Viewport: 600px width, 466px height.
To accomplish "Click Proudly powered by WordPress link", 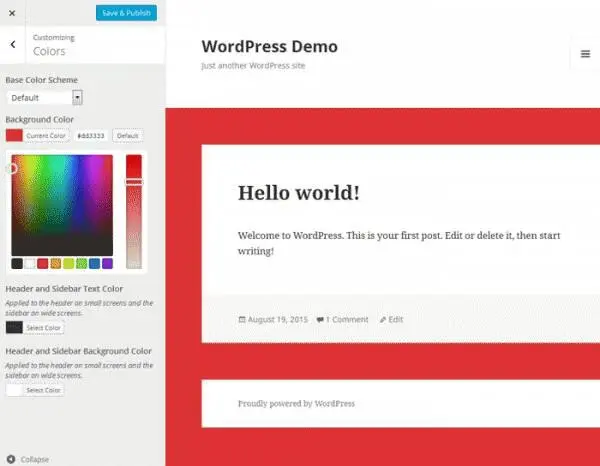I will click(x=296, y=404).
